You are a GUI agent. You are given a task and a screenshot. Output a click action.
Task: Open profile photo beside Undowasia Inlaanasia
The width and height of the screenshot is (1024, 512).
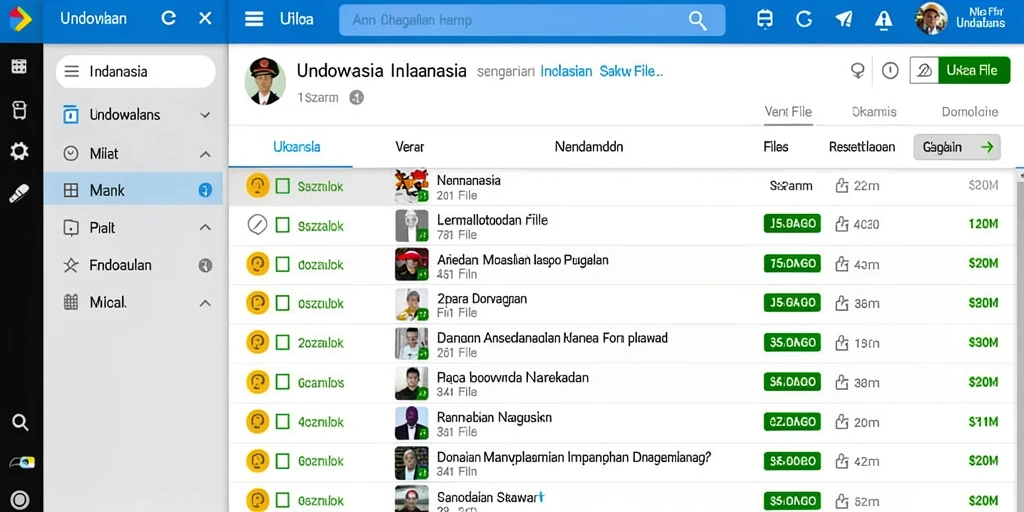[264, 82]
